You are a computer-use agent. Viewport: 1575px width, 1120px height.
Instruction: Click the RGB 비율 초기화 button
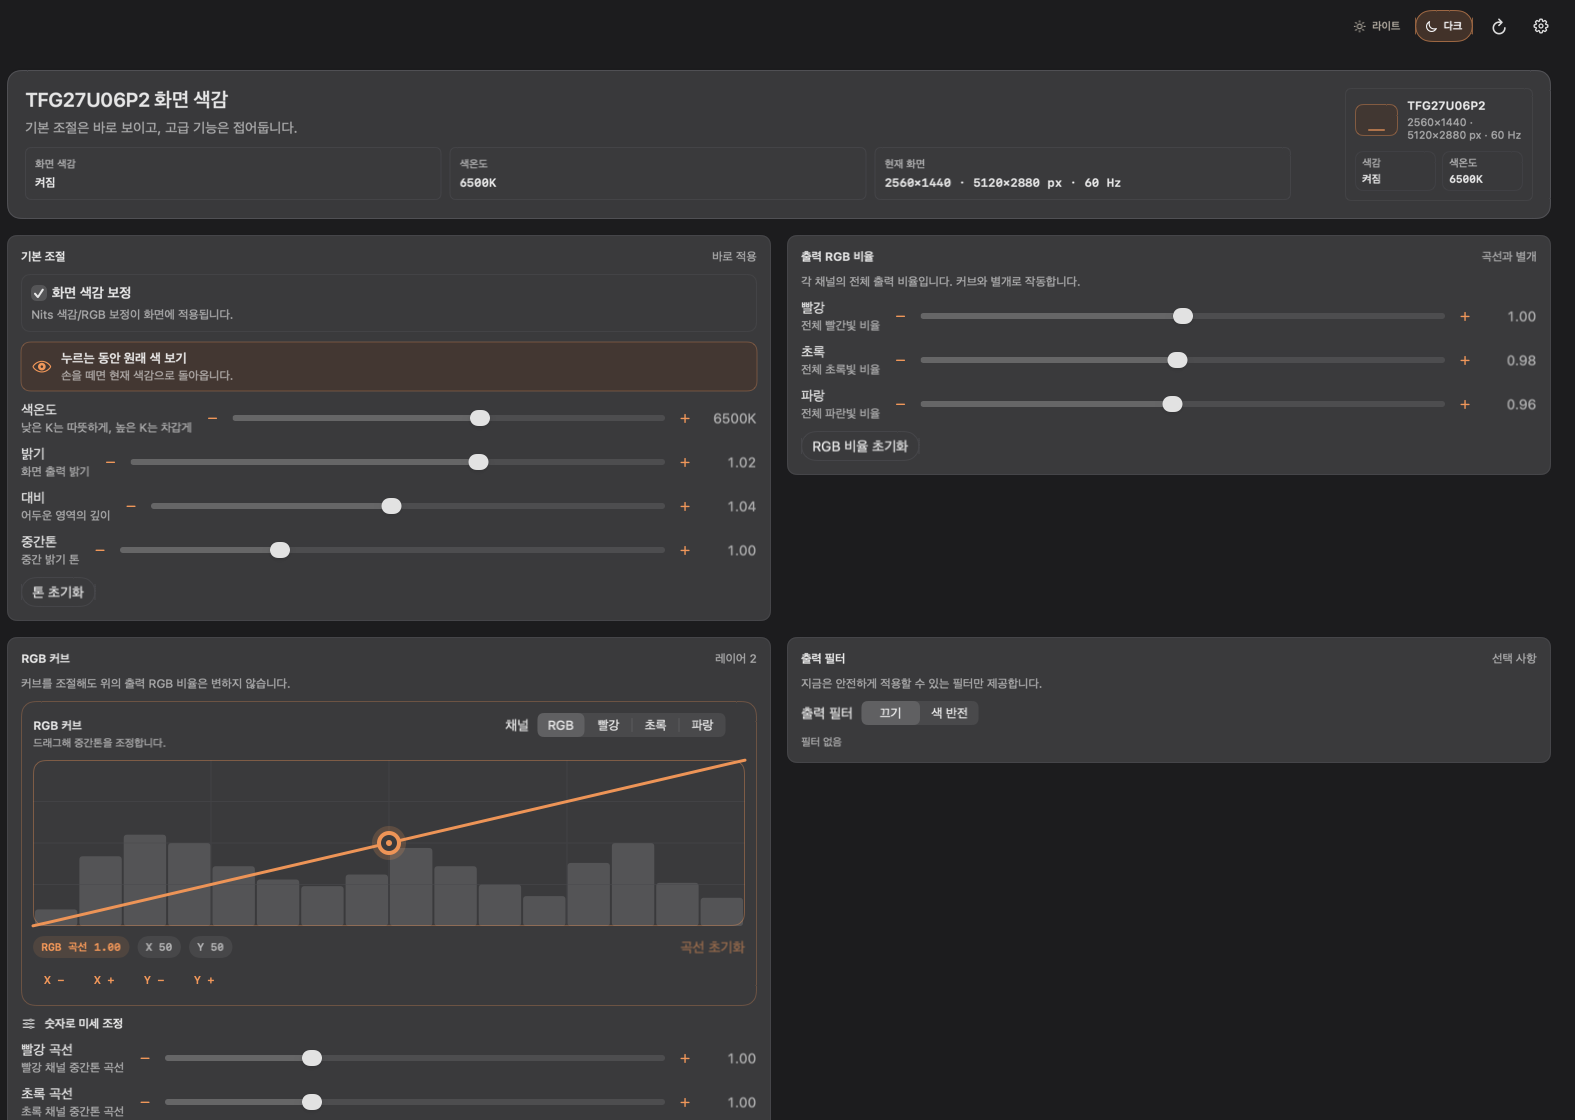860,446
